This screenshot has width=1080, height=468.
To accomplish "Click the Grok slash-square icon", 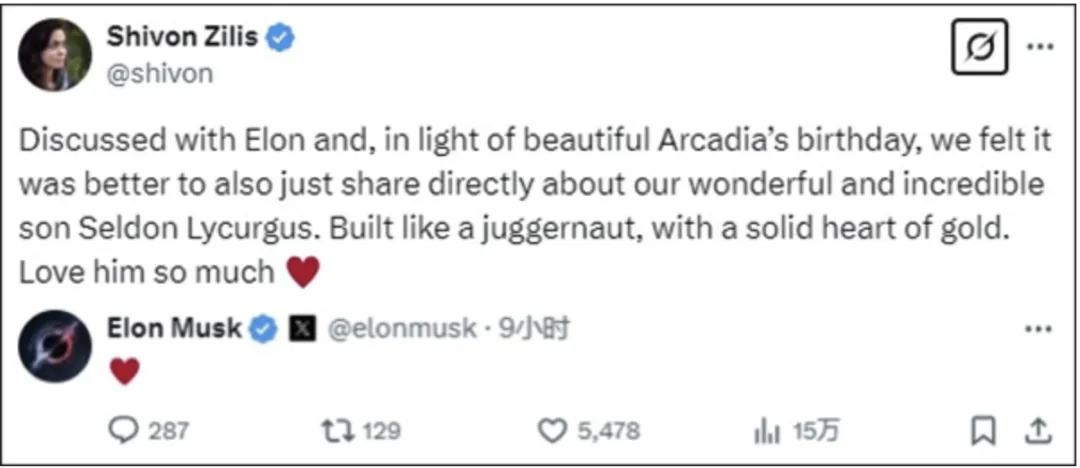I will click(x=979, y=47).
